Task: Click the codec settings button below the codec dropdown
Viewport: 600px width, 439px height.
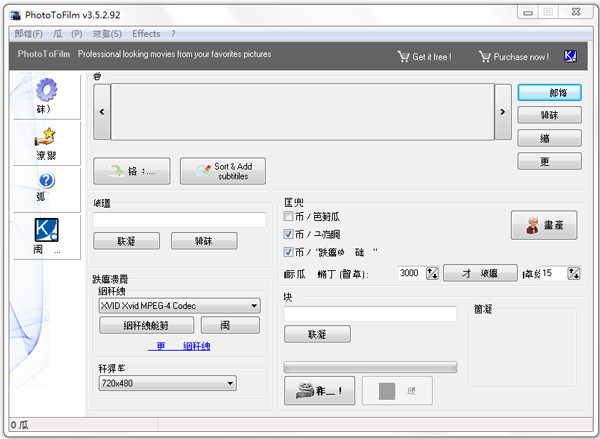Action: (146, 325)
